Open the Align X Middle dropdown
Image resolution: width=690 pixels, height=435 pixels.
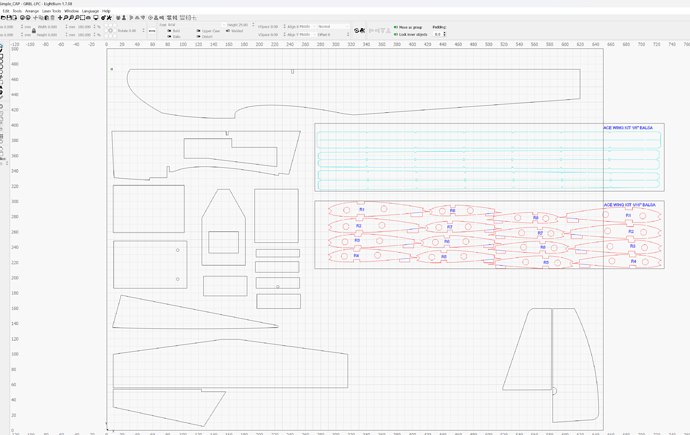[301, 27]
